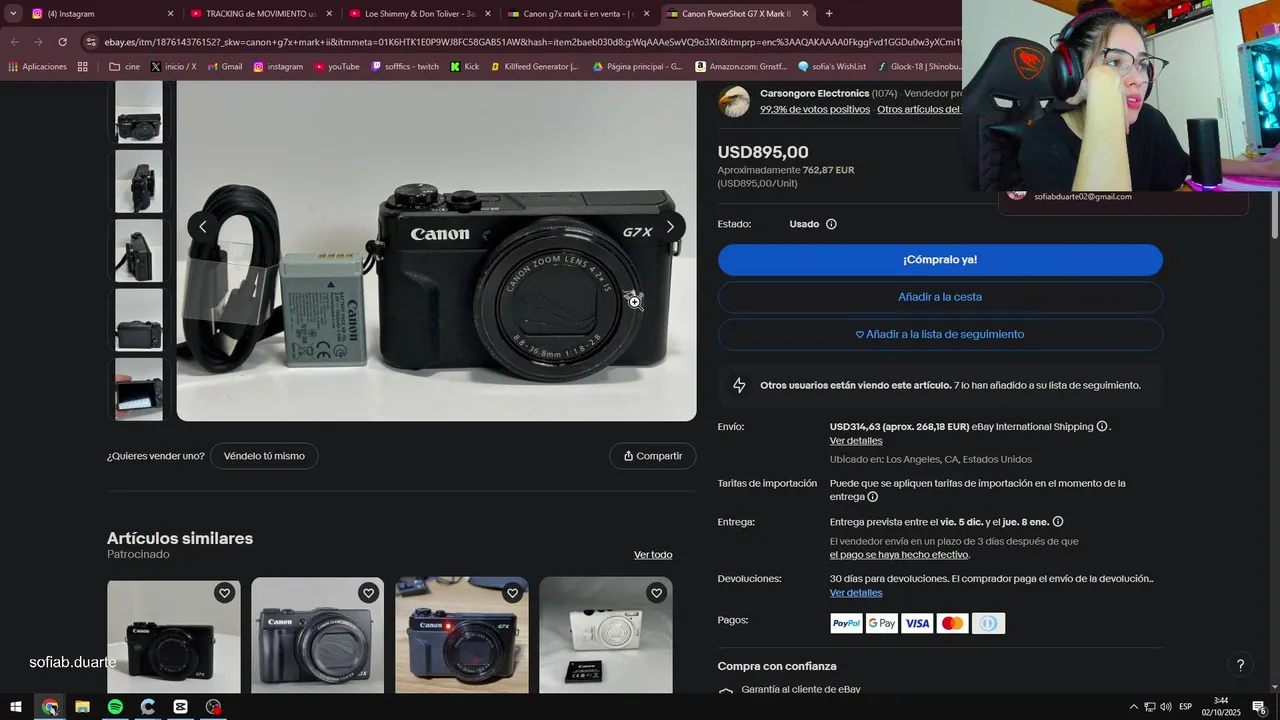
Task: Favorite the first similar Canon camera card
Action: click(224, 593)
